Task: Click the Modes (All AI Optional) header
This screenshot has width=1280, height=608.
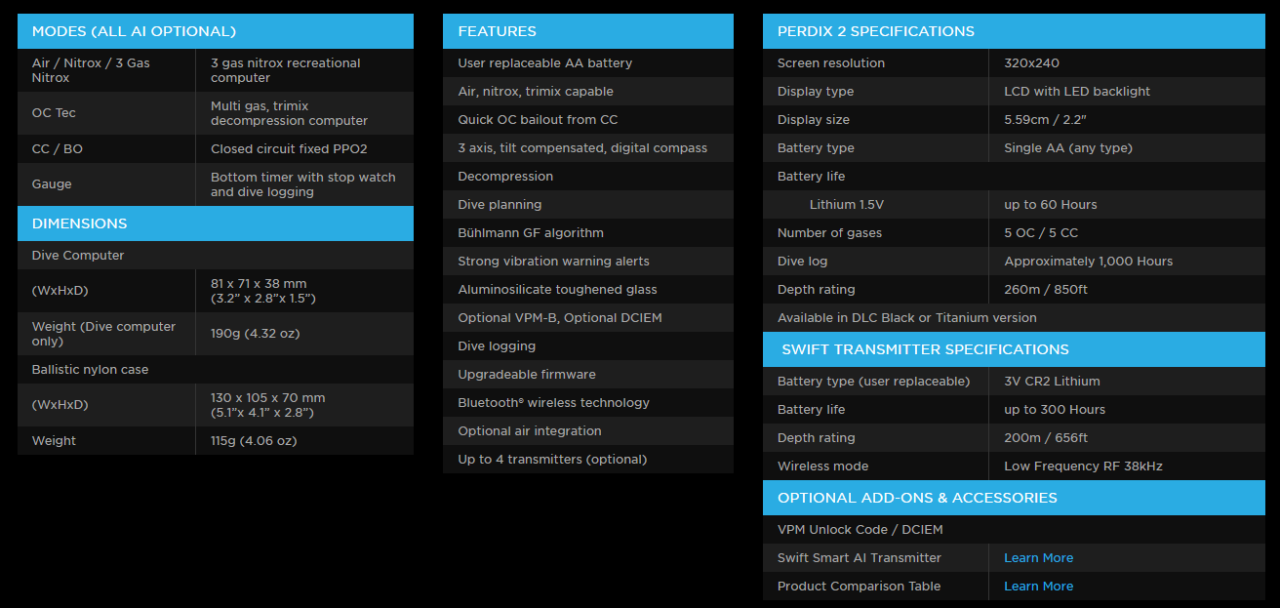Action: tap(134, 31)
